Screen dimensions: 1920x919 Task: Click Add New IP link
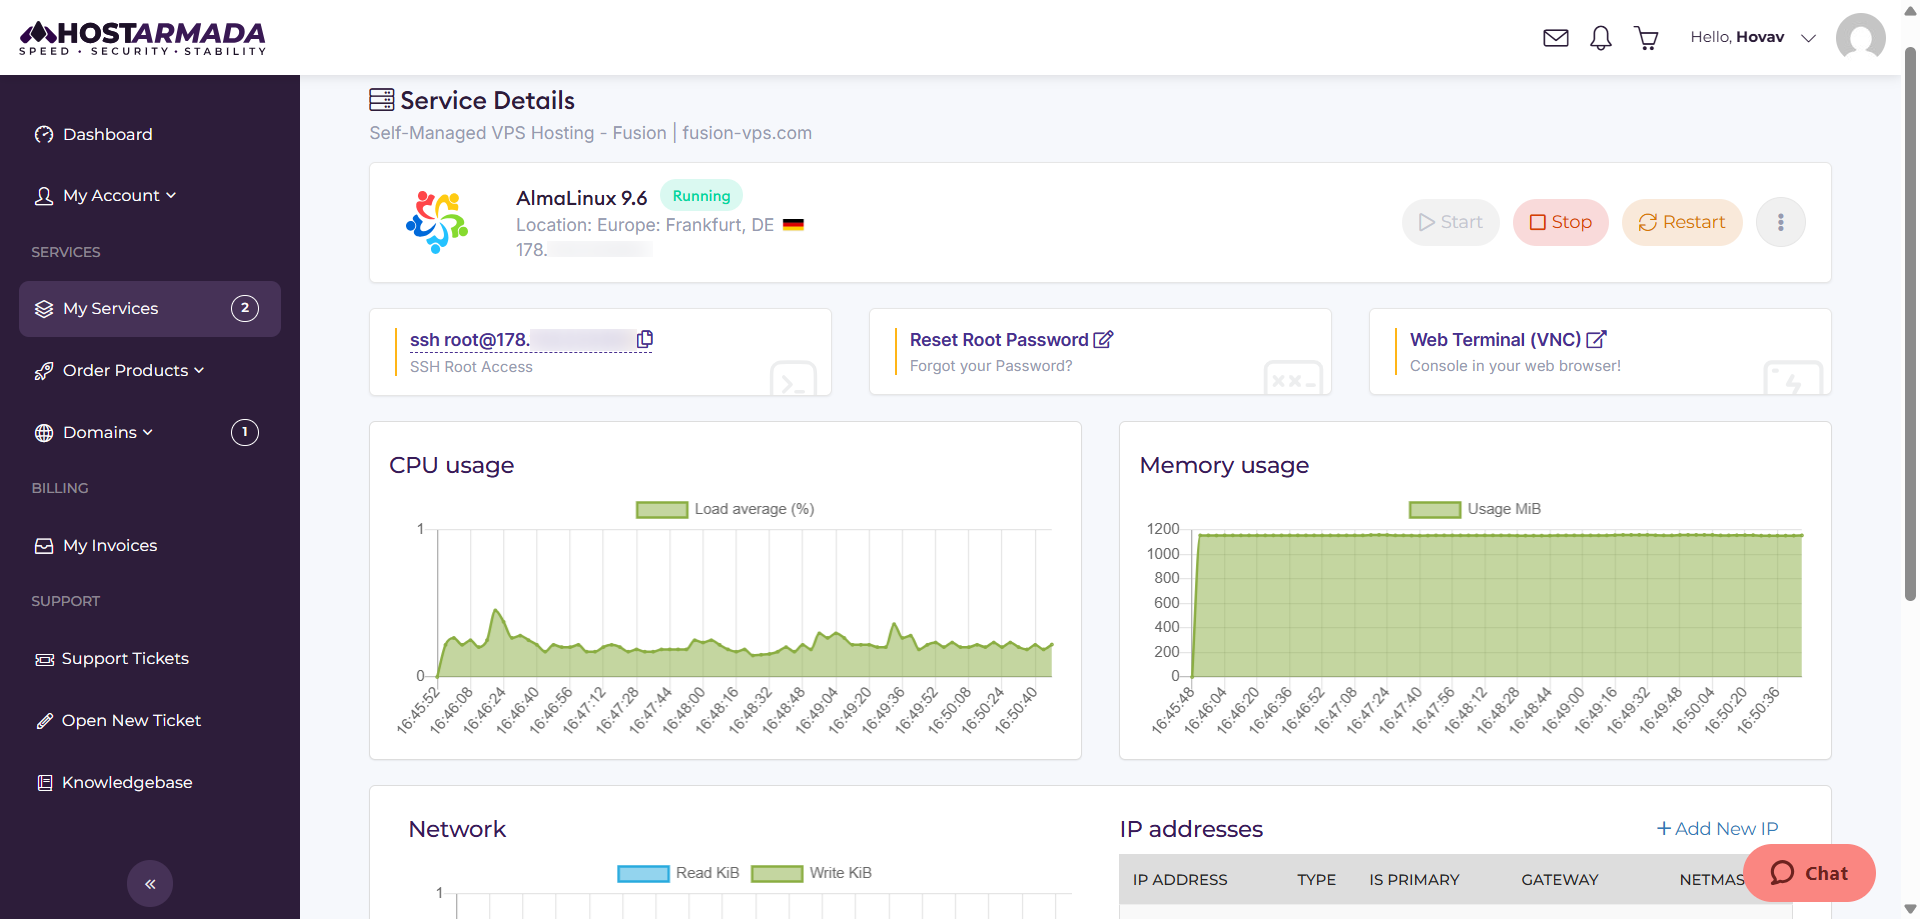tap(1717, 829)
